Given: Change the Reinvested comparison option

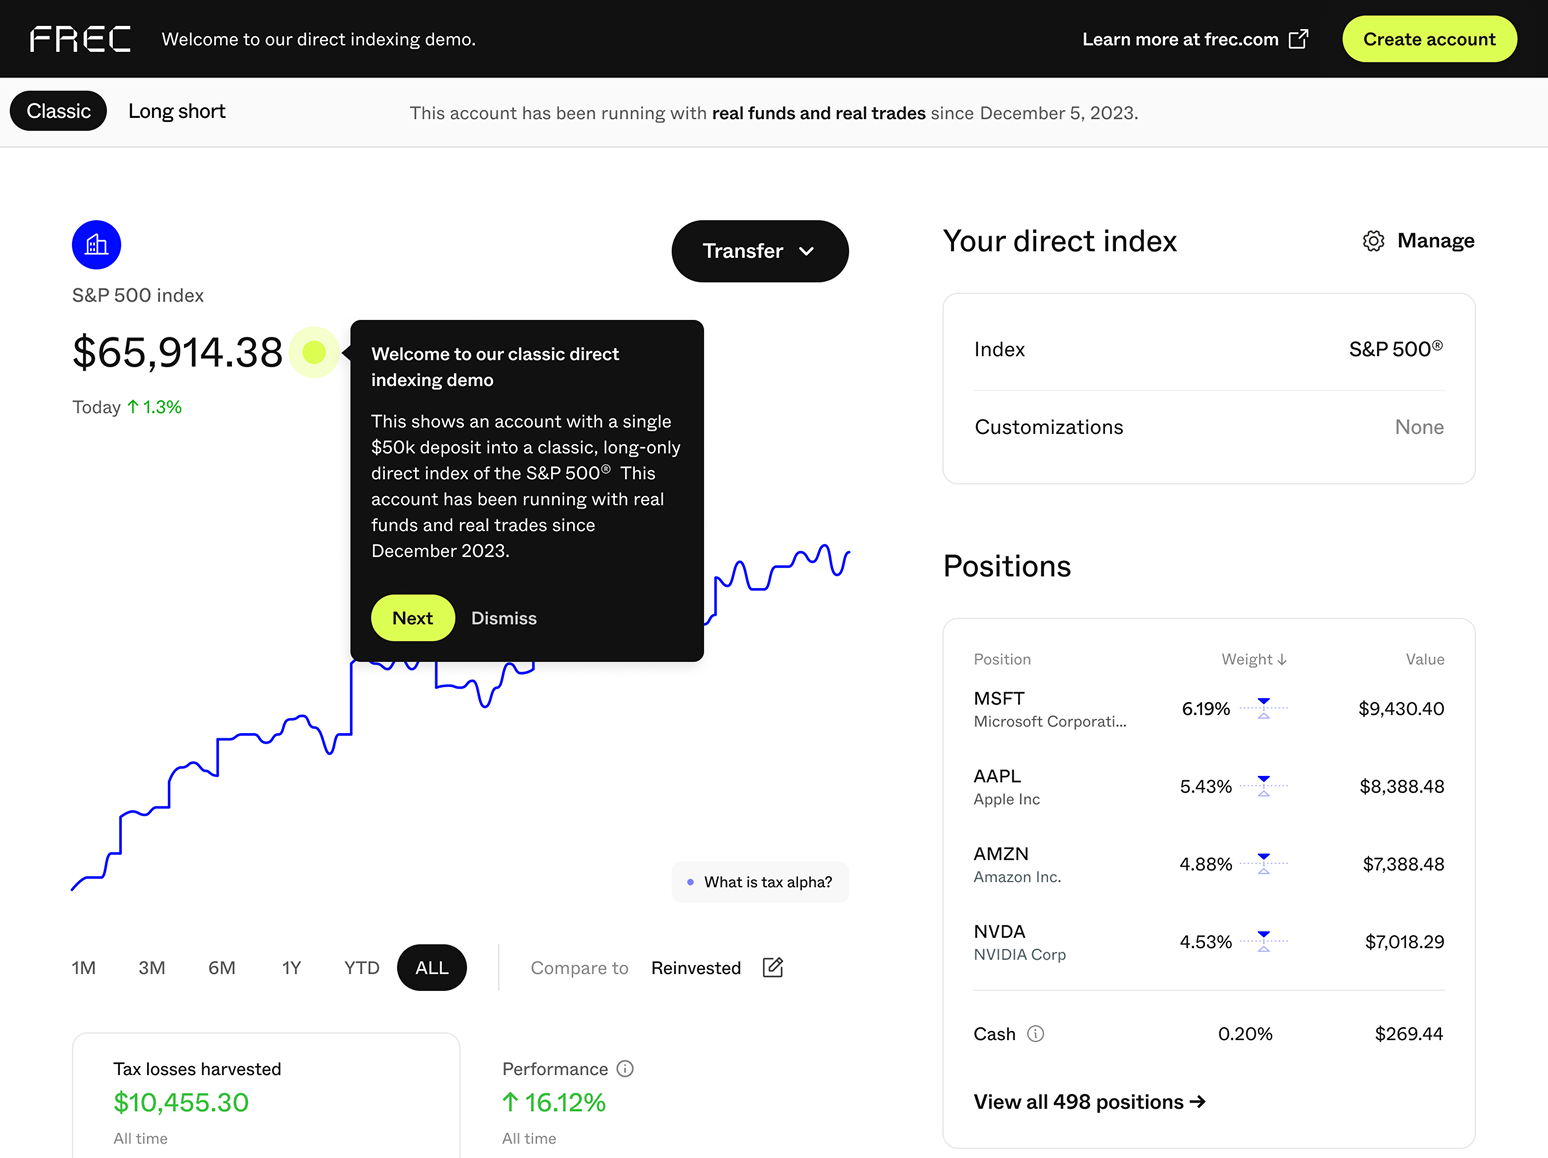Looking at the screenshot, I should click(x=696, y=968).
